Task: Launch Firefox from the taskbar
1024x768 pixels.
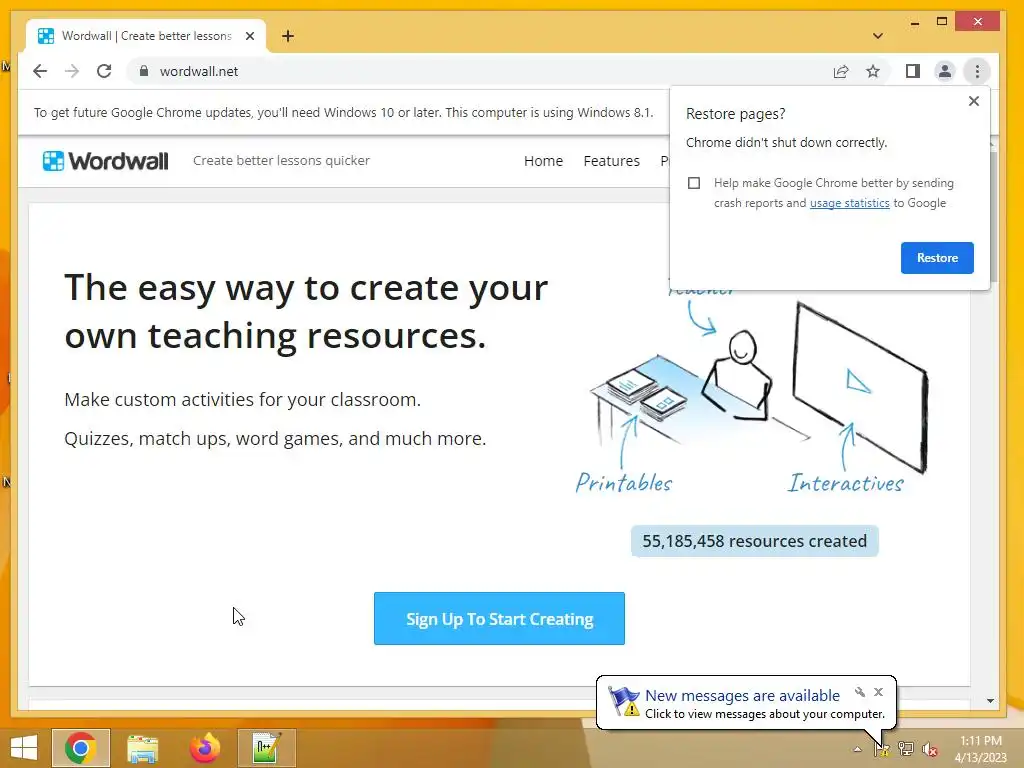Action: click(204, 748)
